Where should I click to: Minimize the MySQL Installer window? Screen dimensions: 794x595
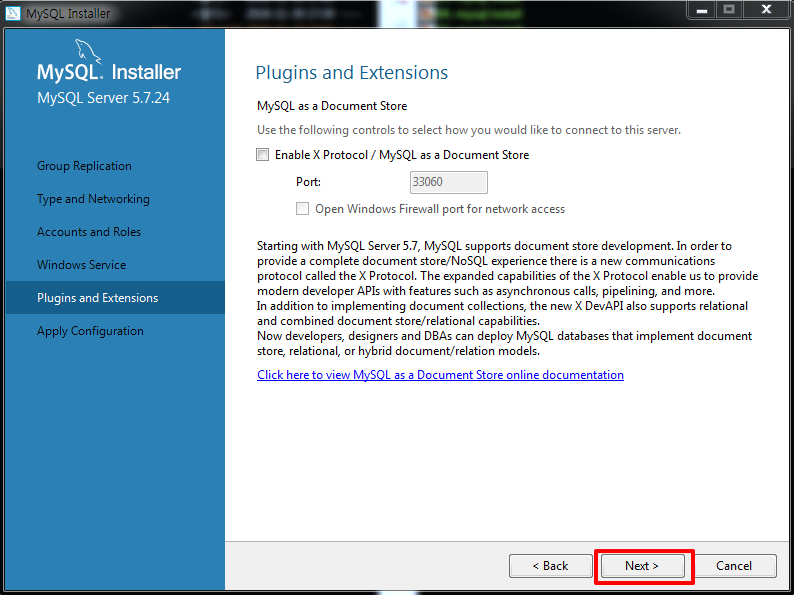coord(701,10)
